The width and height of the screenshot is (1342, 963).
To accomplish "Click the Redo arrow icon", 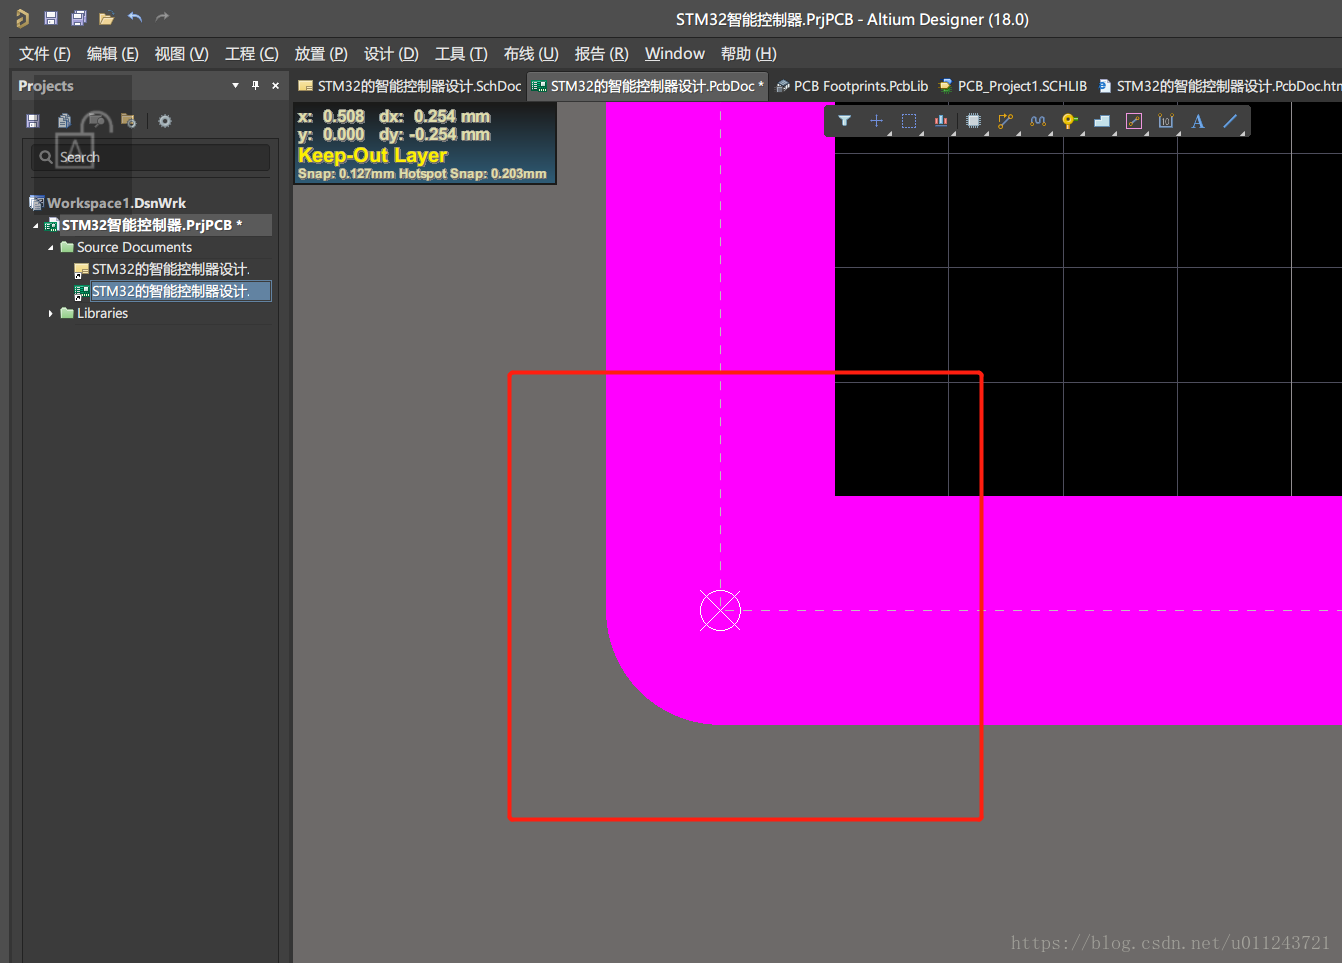I will tap(163, 17).
